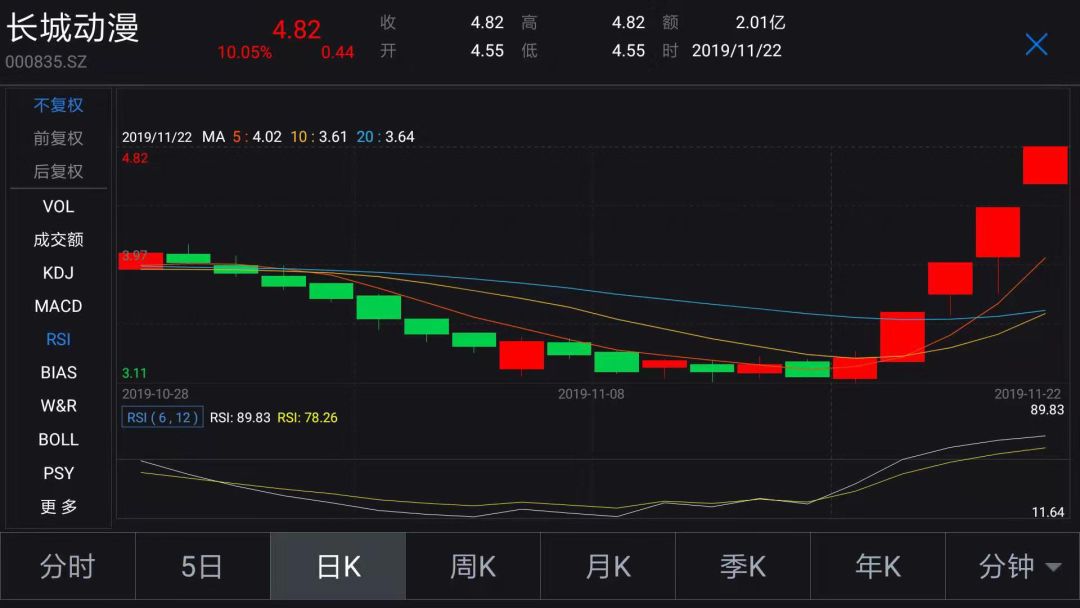Close the chart with the blue X icon
The image size is (1080, 608).
[x=1036, y=45]
